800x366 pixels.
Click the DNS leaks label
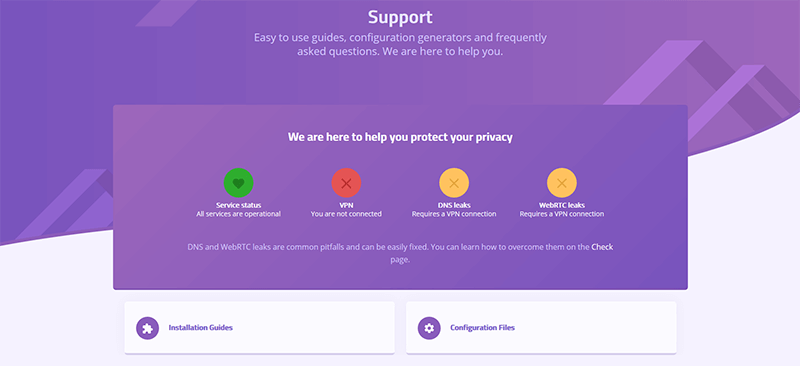(x=454, y=206)
